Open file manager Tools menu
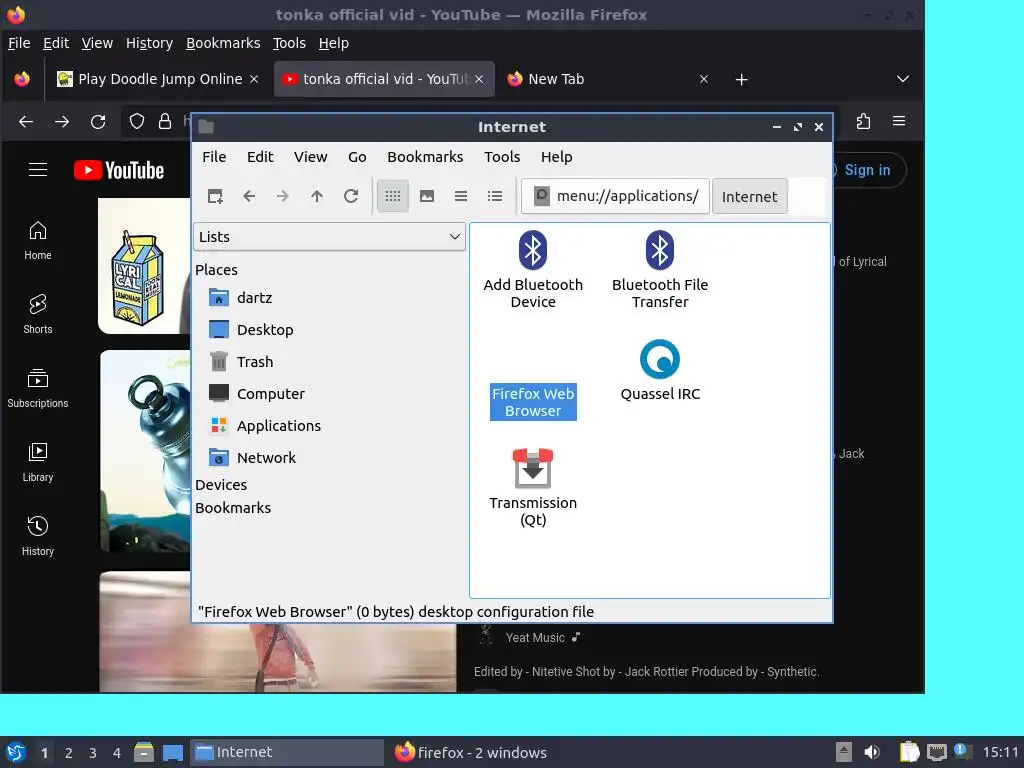Viewport: 1024px width, 768px height. click(502, 157)
